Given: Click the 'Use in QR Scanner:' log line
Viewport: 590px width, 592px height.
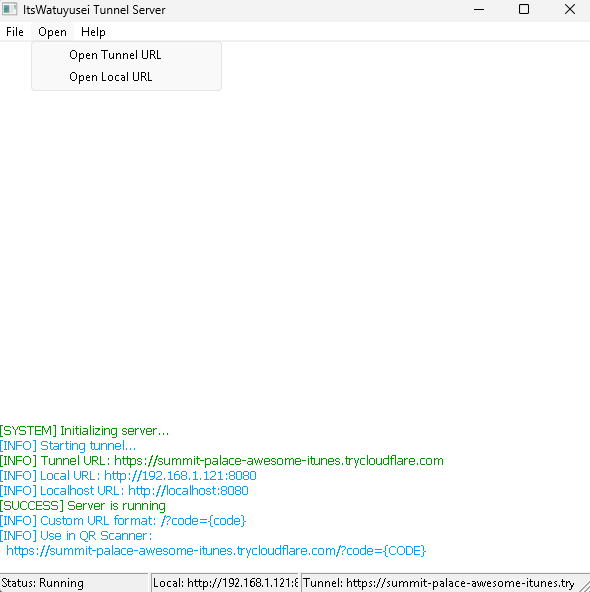Looking at the screenshot, I should (x=76, y=536).
